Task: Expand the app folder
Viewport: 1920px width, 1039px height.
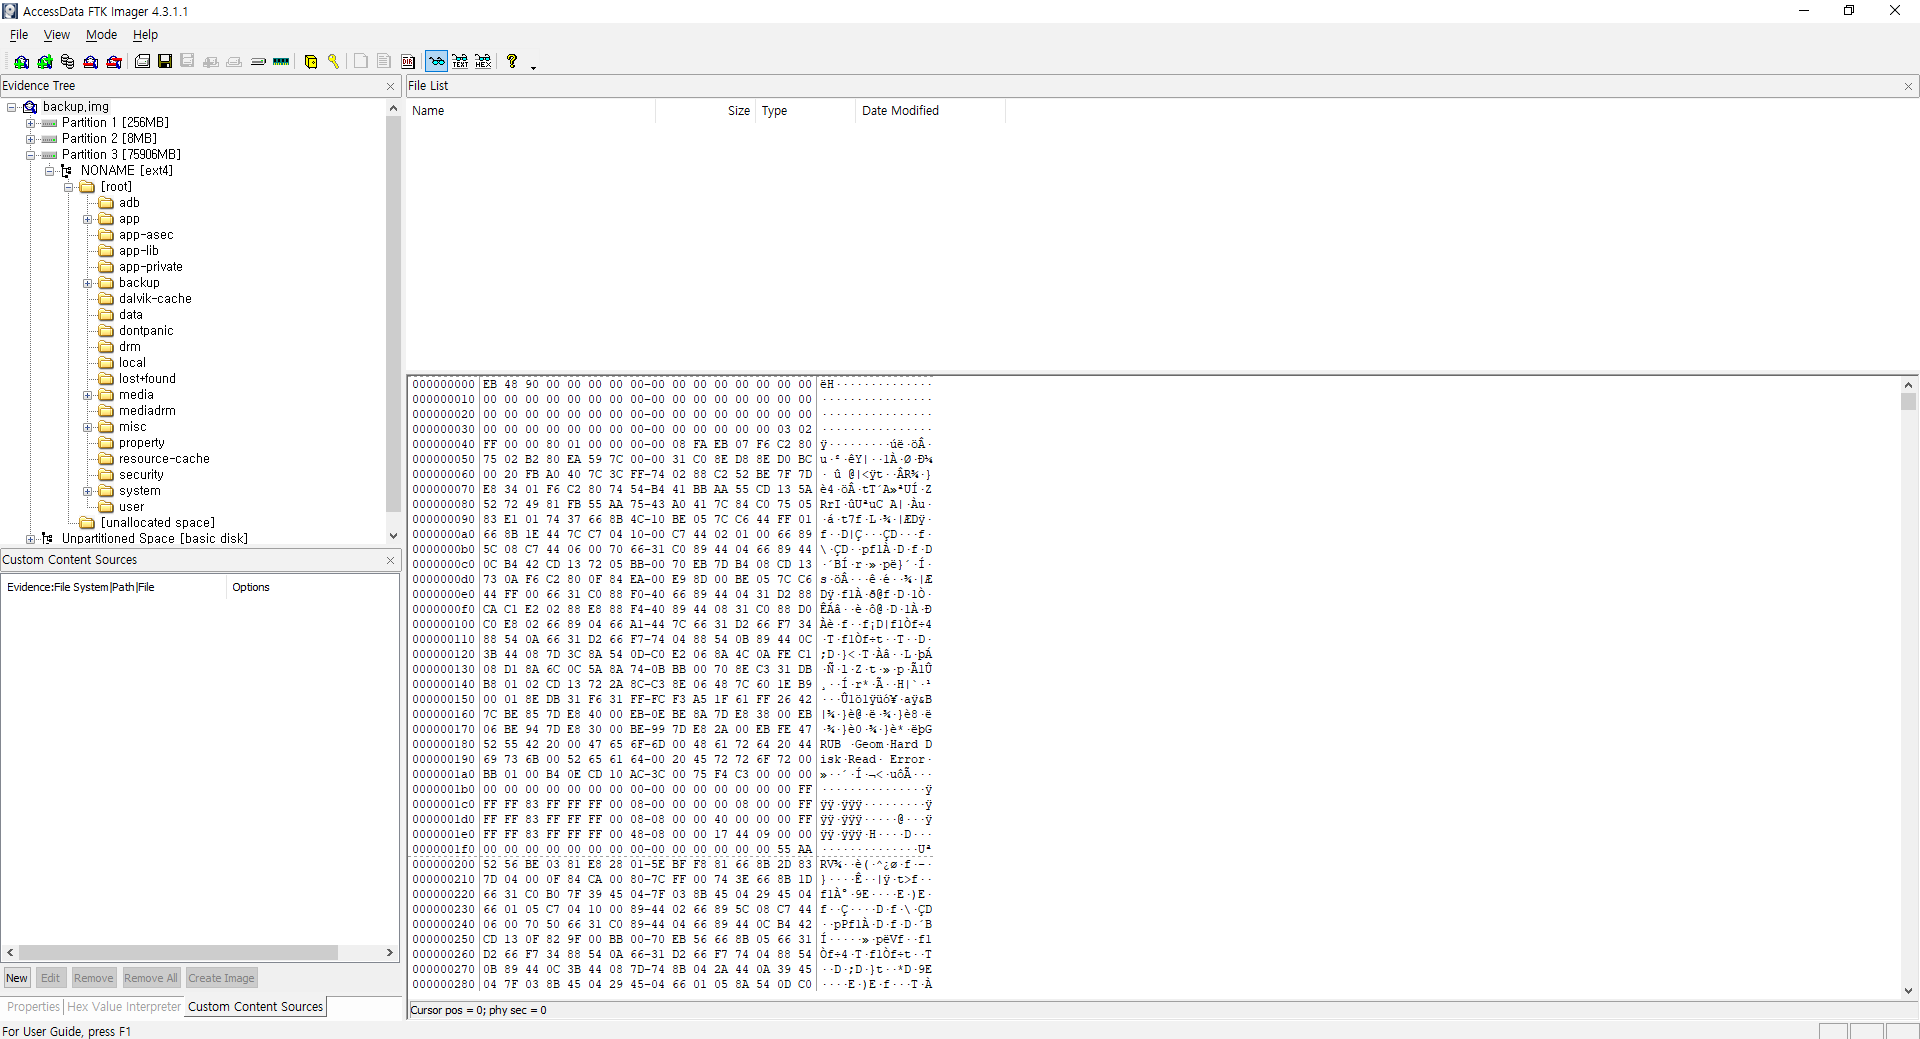Action: [x=88, y=219]
